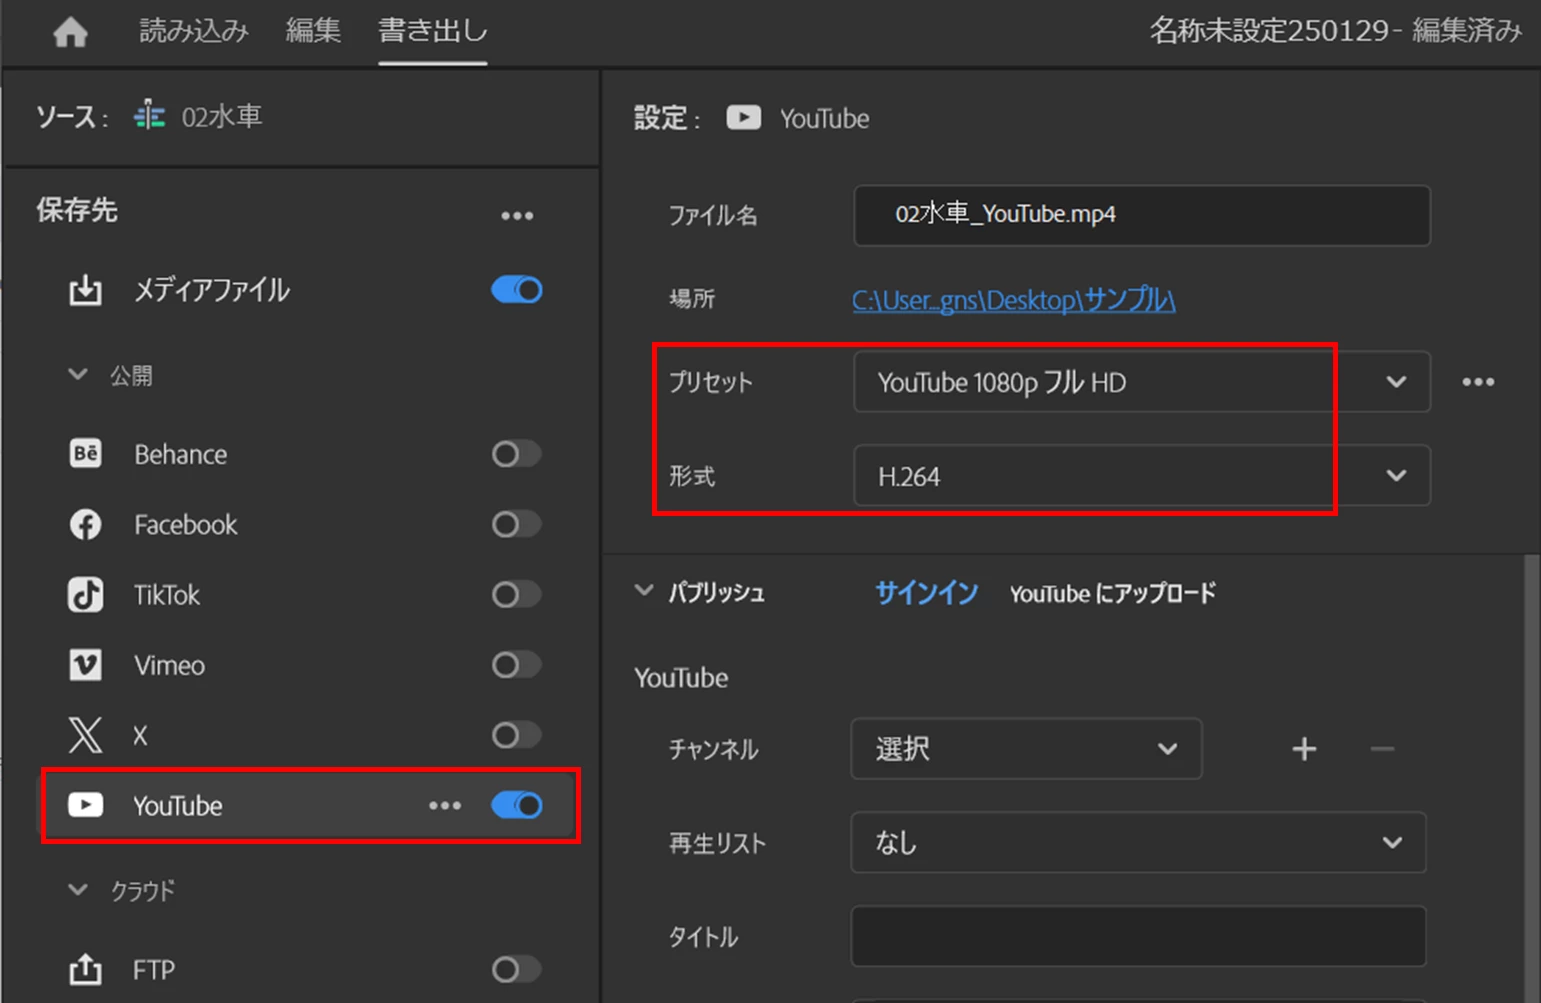Screen dimensions: 1541x1003
Task: Select the 書き出し tab
Action: [x=433, y=31]
